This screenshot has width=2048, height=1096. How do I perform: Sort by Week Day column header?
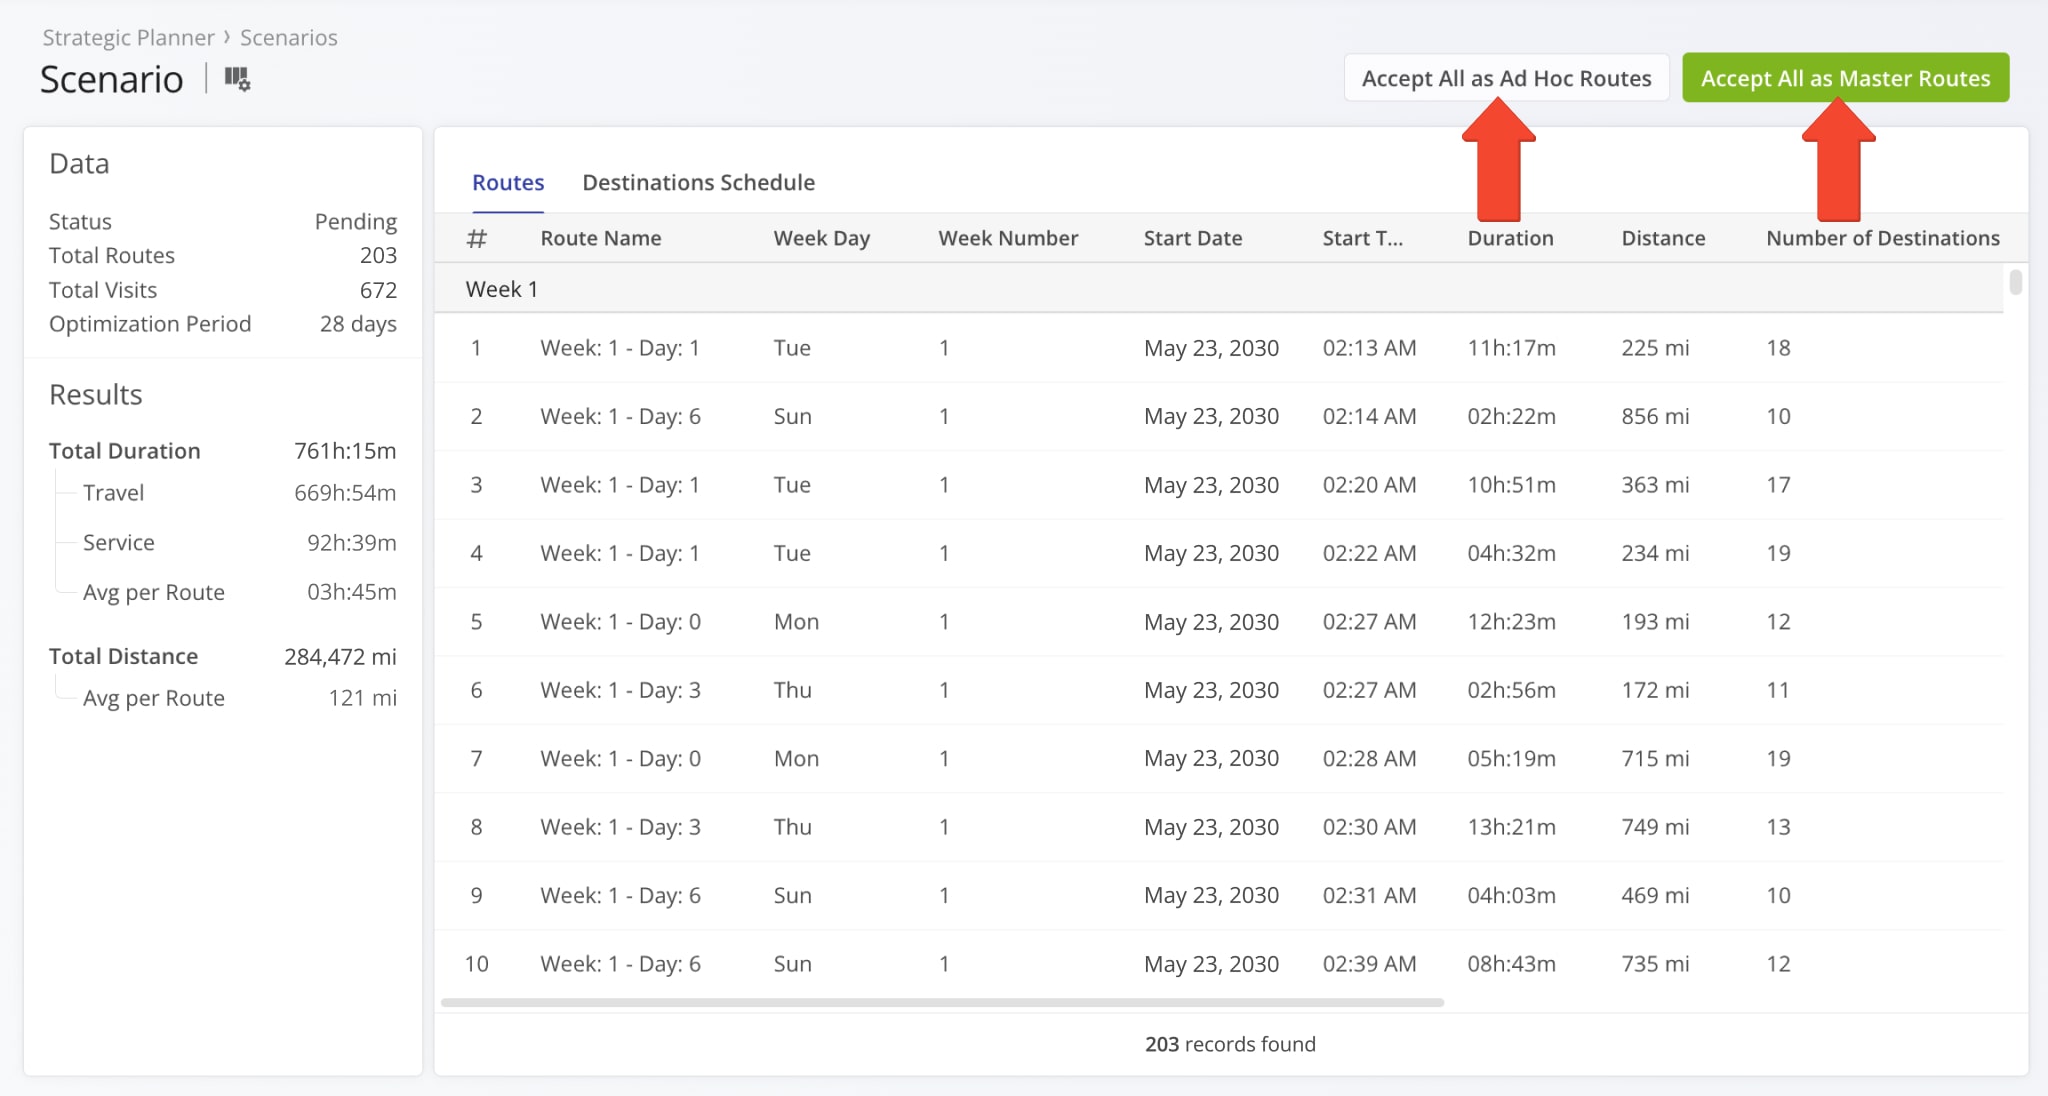tap(821, 238)
